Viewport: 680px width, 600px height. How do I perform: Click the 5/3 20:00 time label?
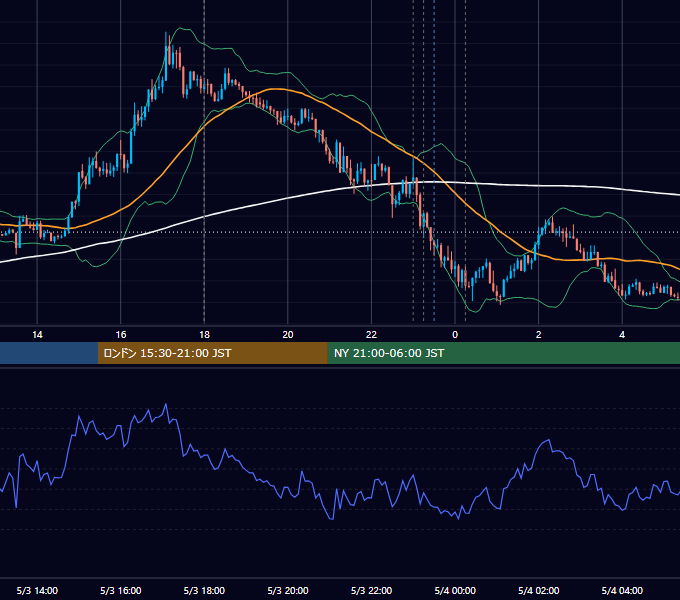click(x=288, y=590)
